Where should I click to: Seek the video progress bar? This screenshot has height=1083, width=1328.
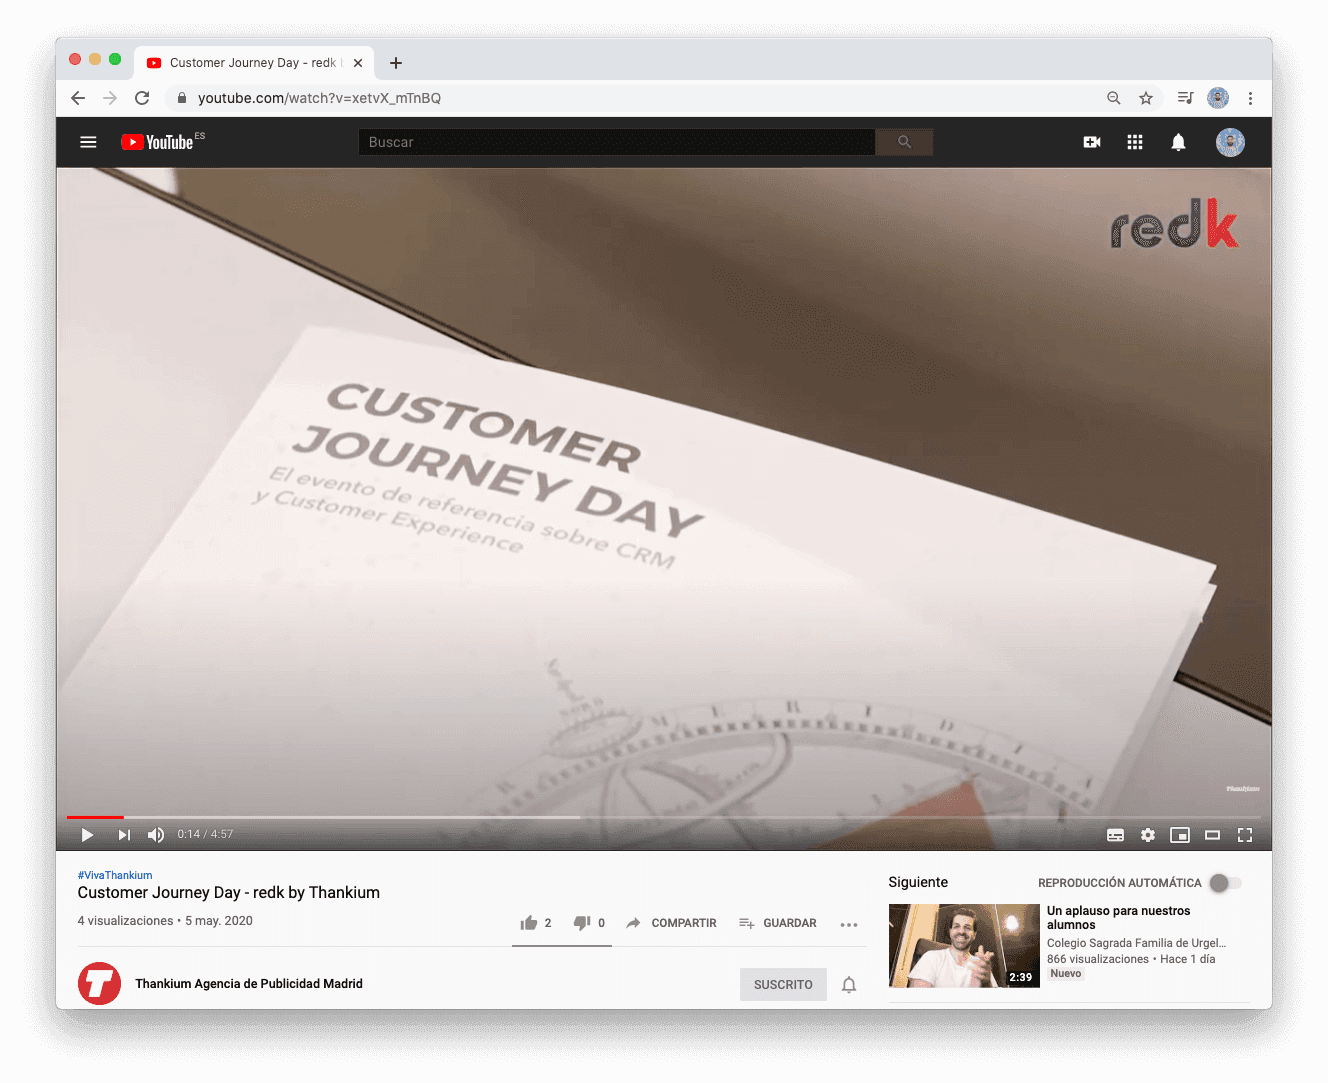(664, 817)
